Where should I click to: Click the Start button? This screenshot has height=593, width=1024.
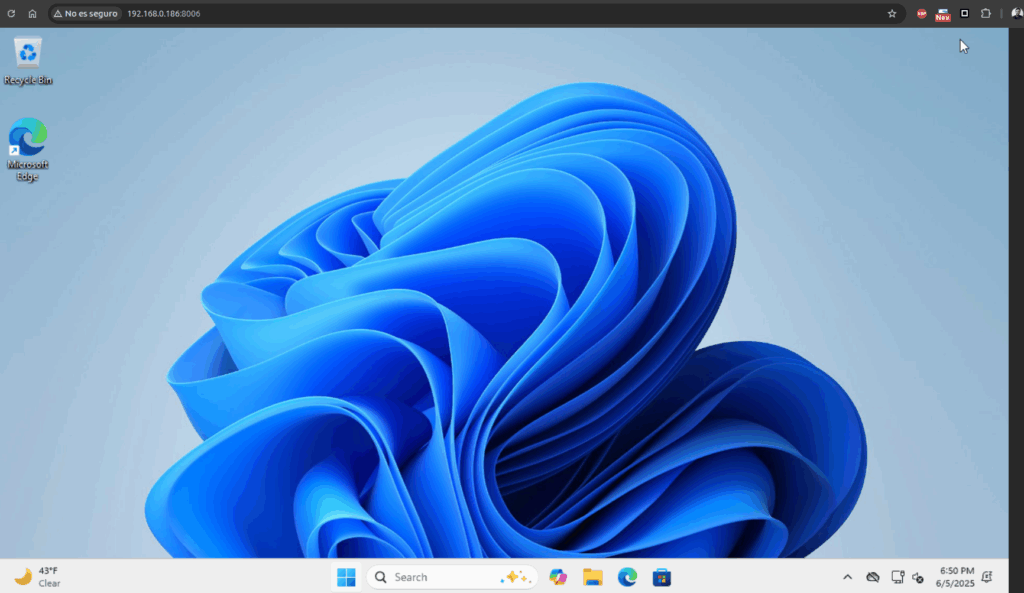tap(346, 577)
